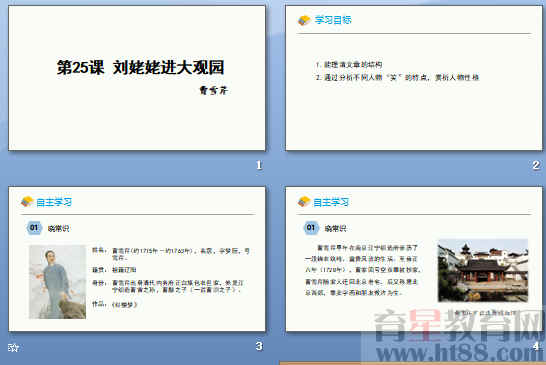
Task: Click the 01 badge on slide 4
Action: tap(311, 228)
